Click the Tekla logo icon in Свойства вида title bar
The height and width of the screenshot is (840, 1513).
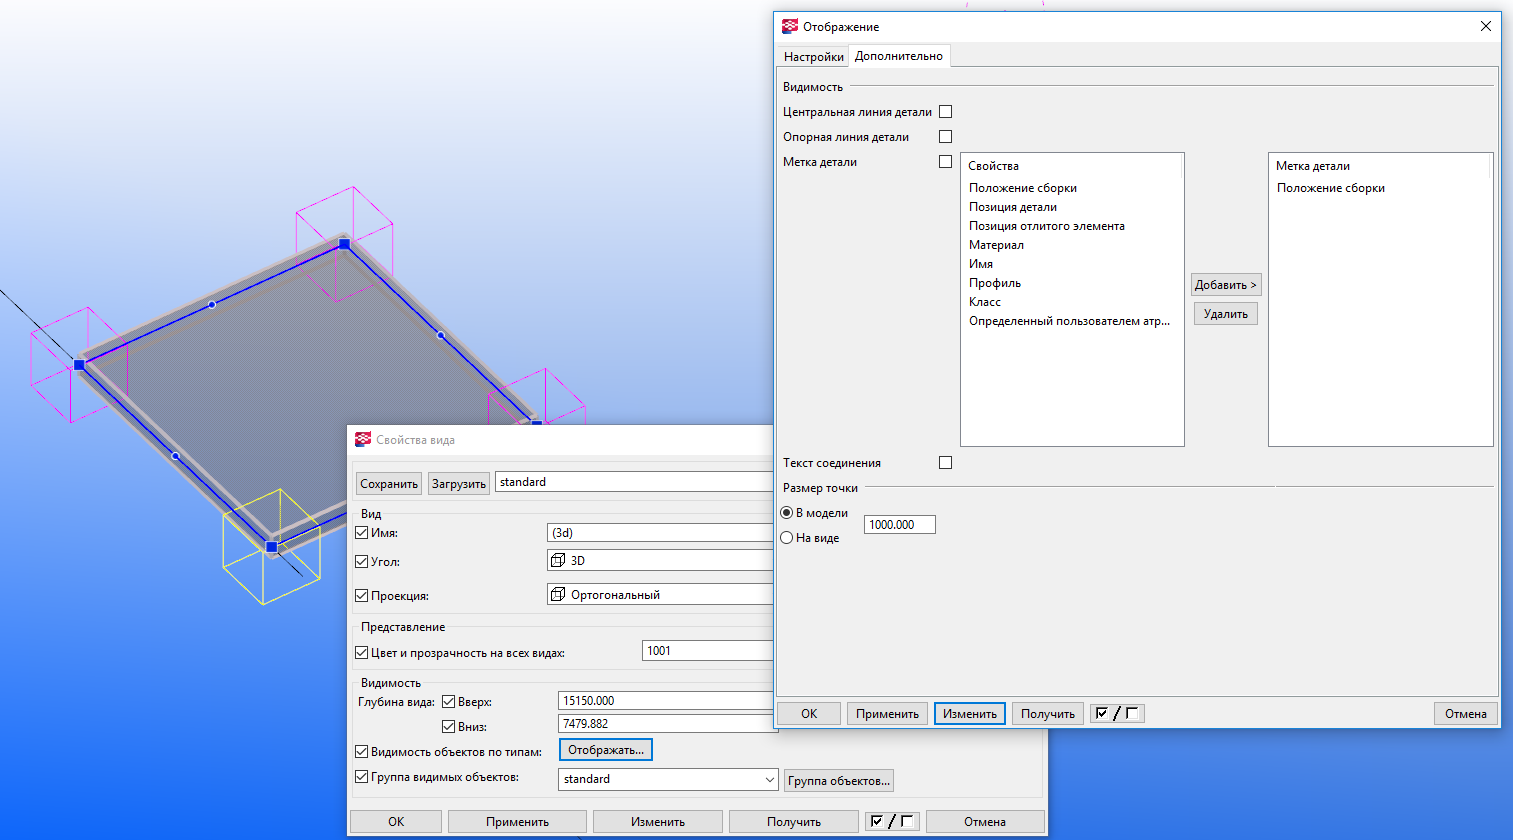coord(363,440)
